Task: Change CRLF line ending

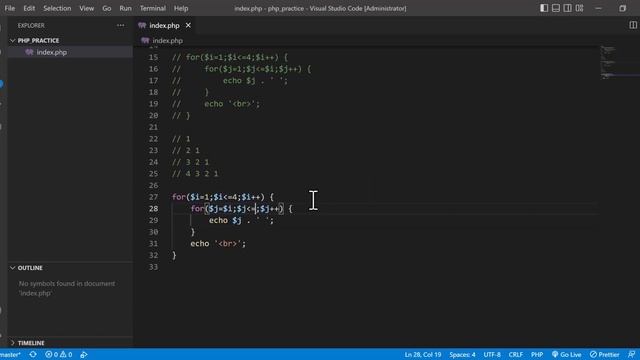Action: coord(516,354)
